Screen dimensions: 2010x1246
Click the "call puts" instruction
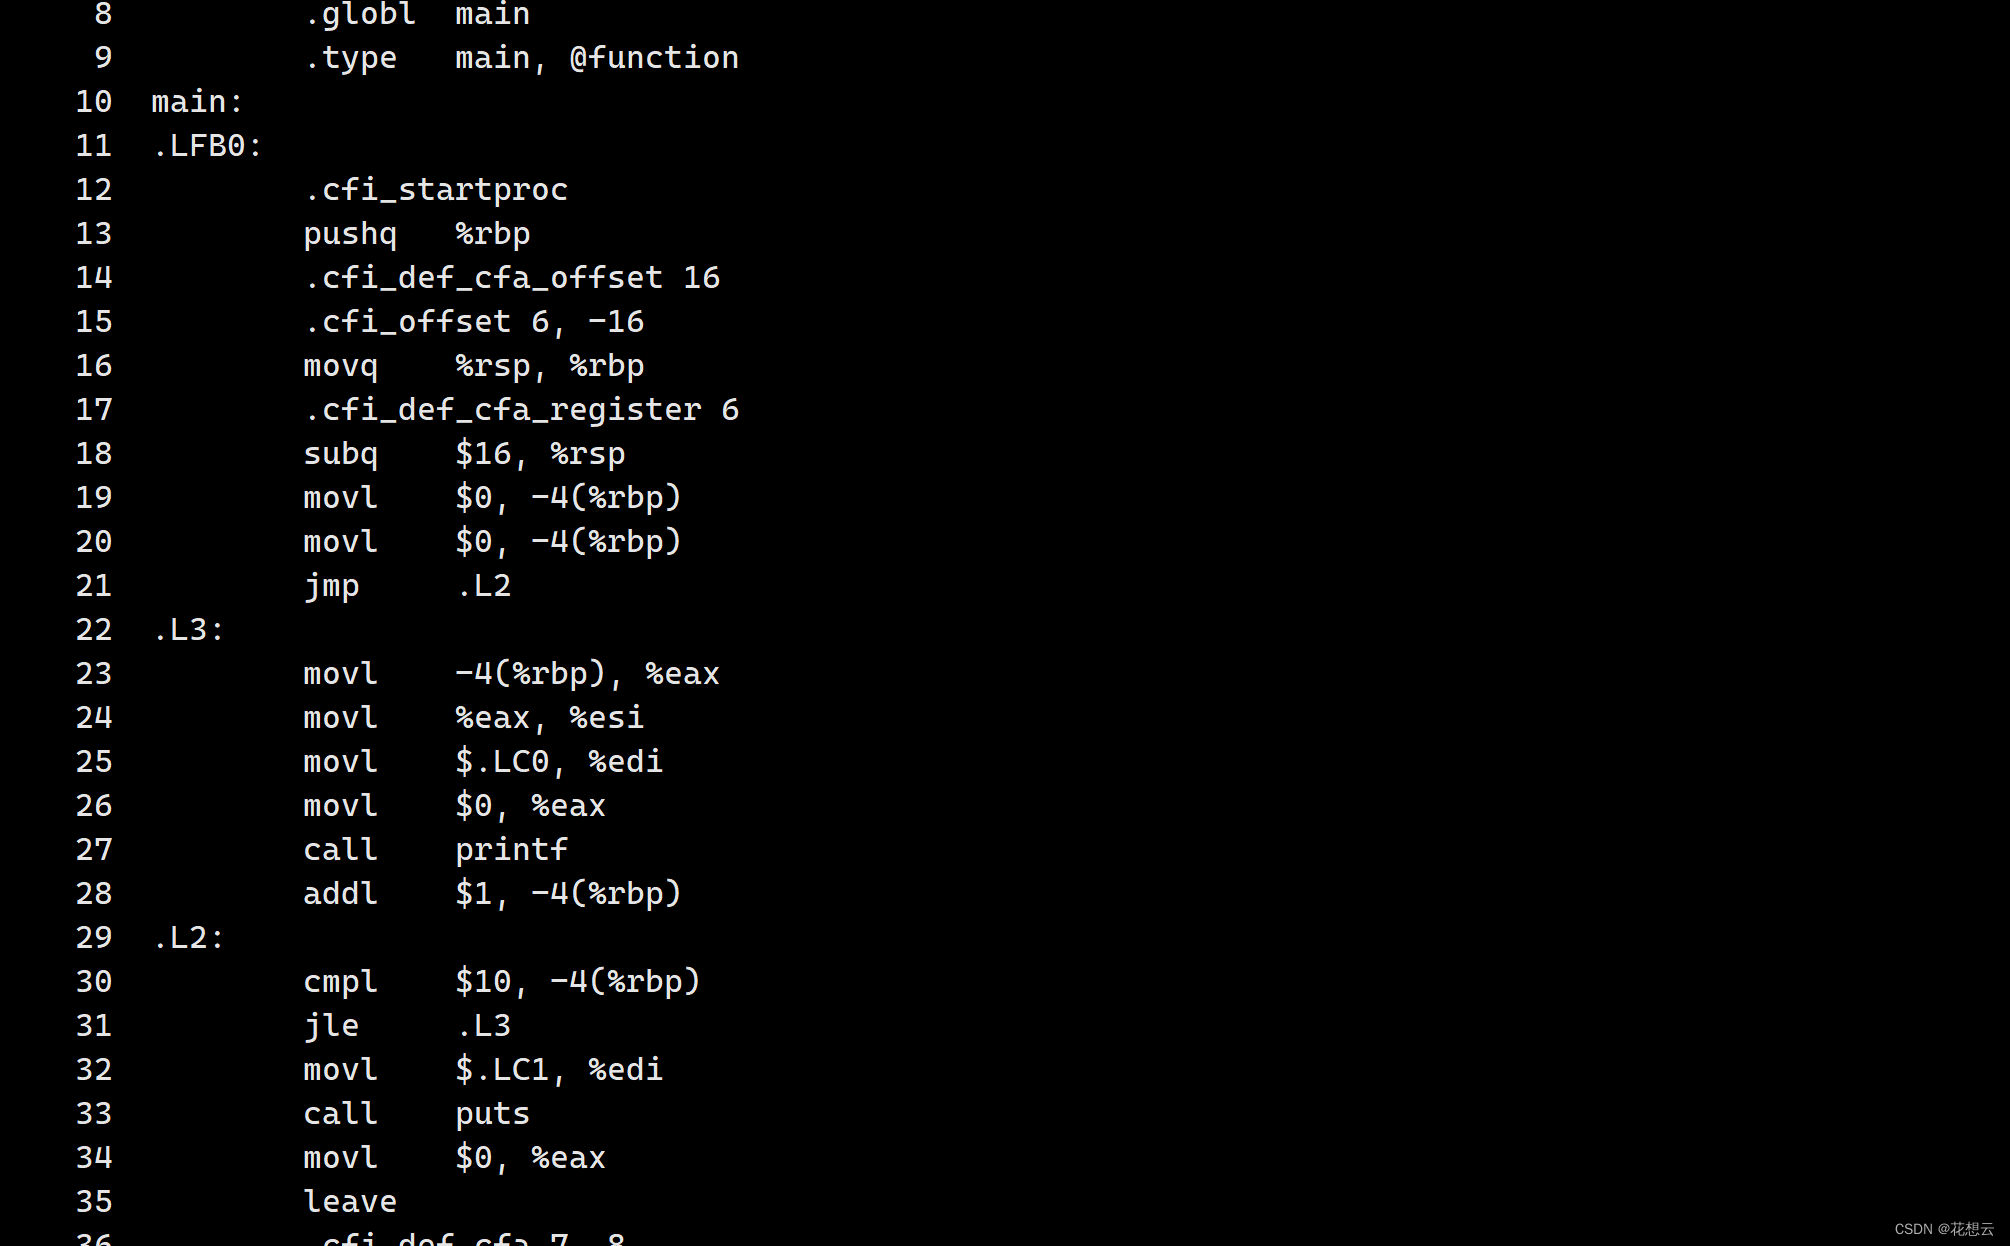[416, 1114]
